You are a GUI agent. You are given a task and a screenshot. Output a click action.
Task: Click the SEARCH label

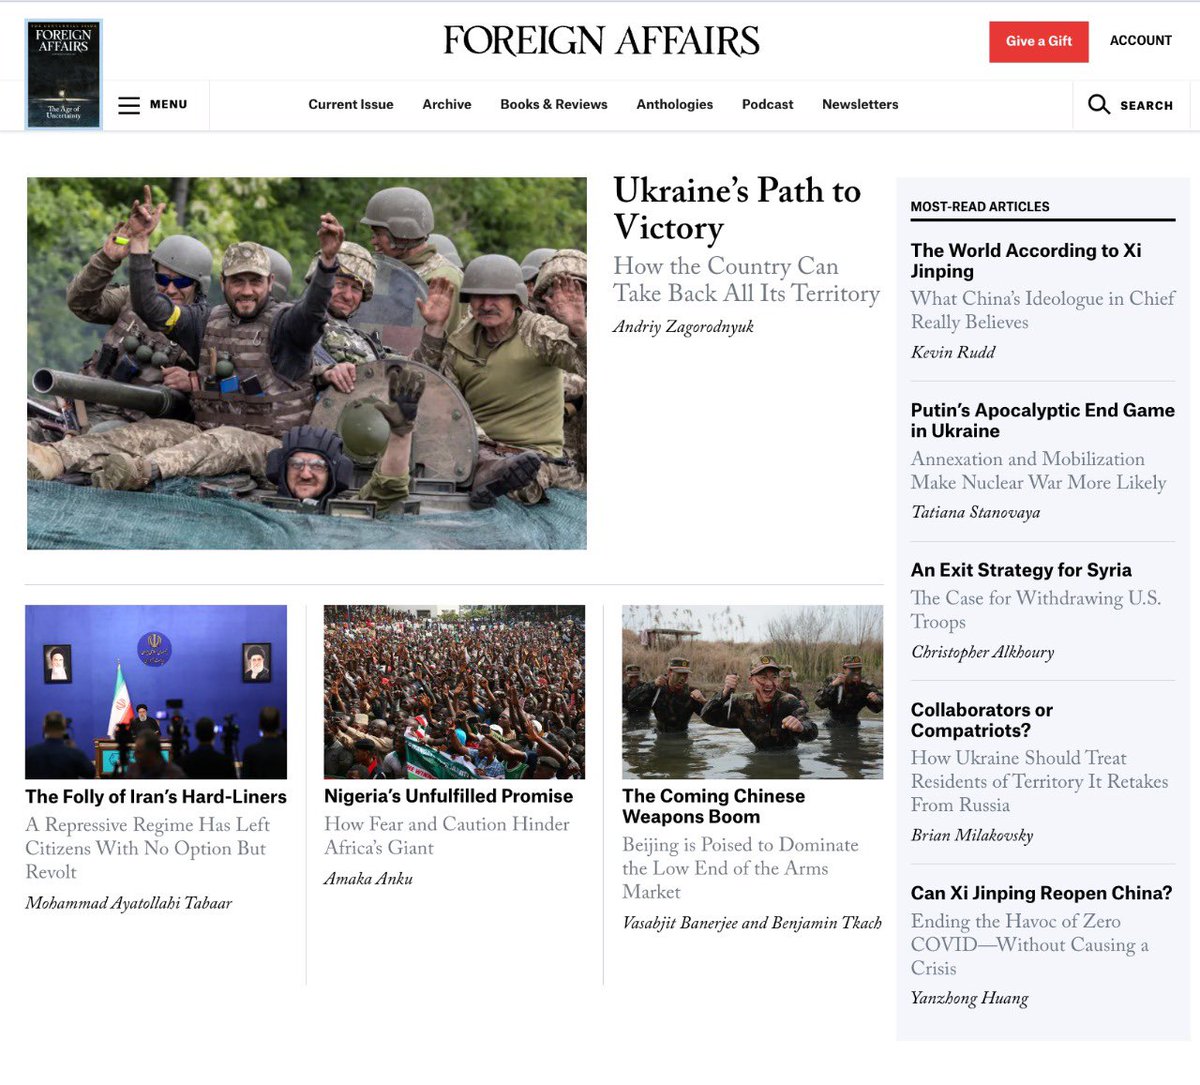[x=1146, y=105]
